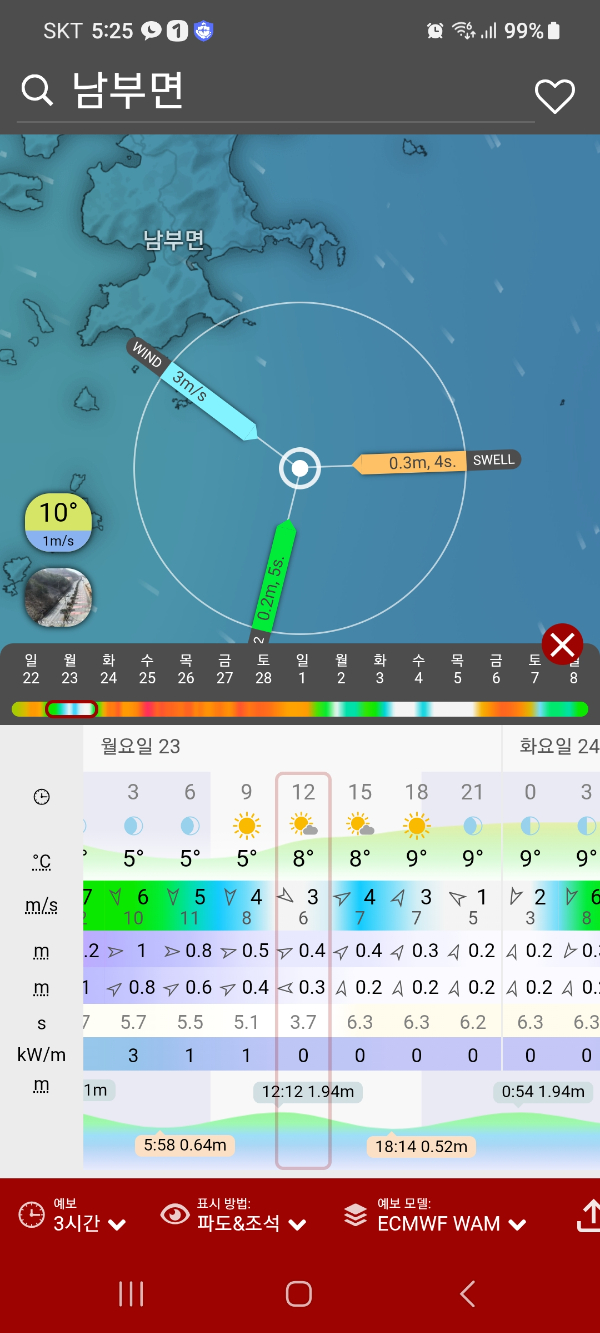
Task: Tap the spot marker at circle center
Action: pos(299,468)
